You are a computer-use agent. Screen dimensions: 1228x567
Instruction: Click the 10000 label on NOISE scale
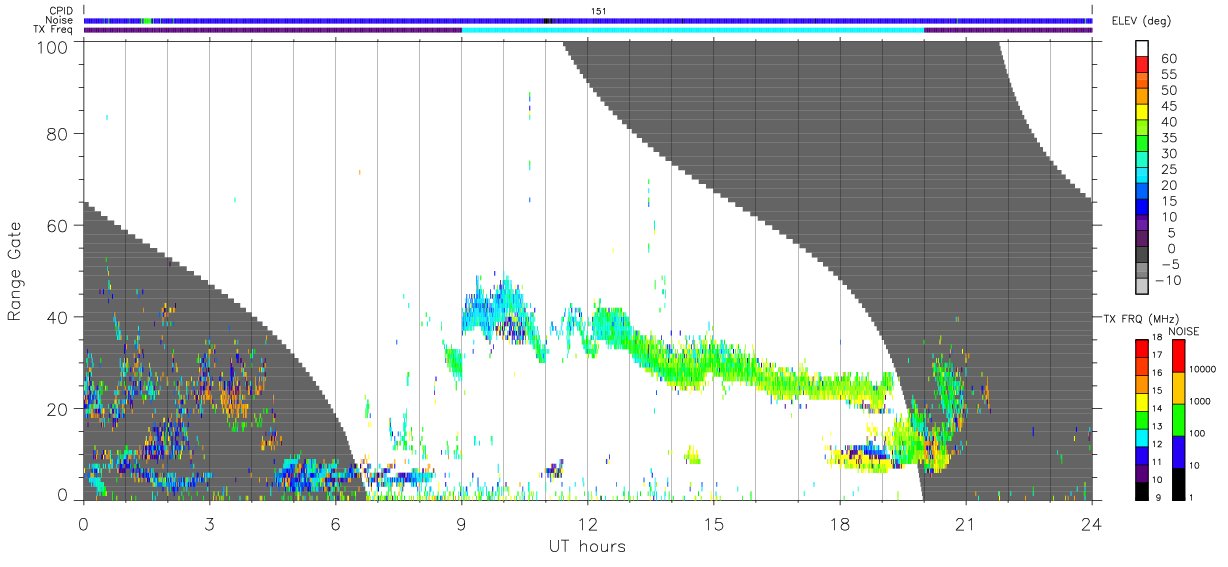click(1203, 370)
